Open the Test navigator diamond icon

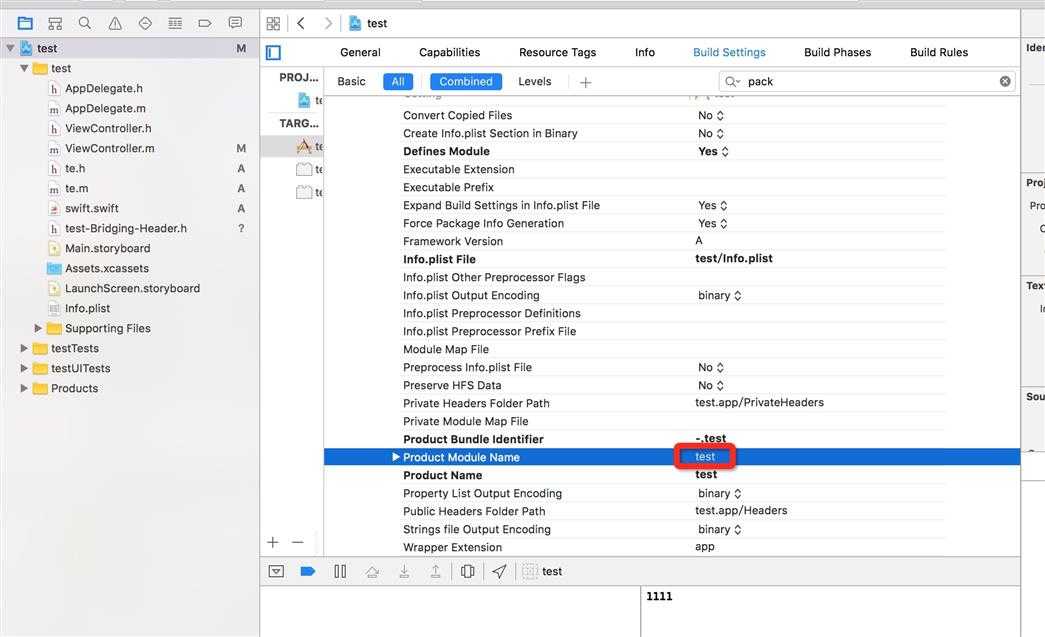145,23
